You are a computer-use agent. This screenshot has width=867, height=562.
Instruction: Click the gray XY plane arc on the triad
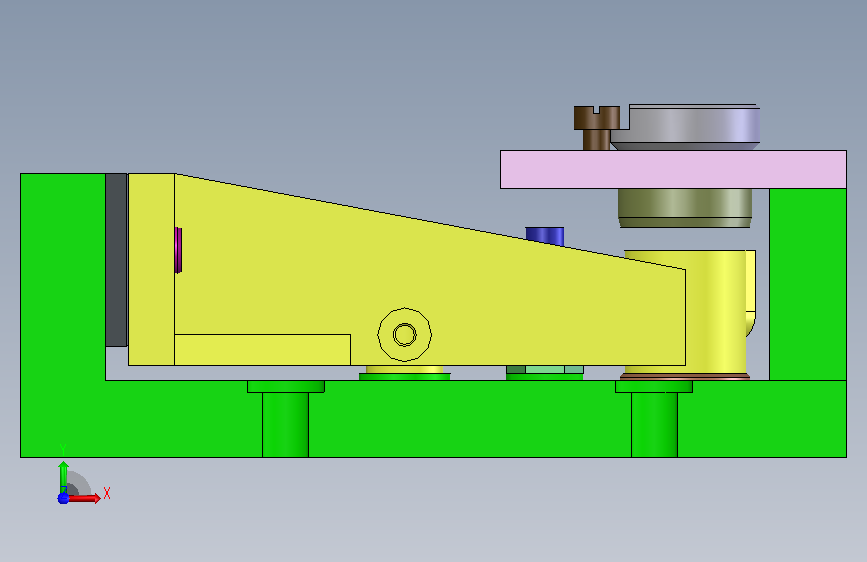pyautogui.click(x=80, y=483)
